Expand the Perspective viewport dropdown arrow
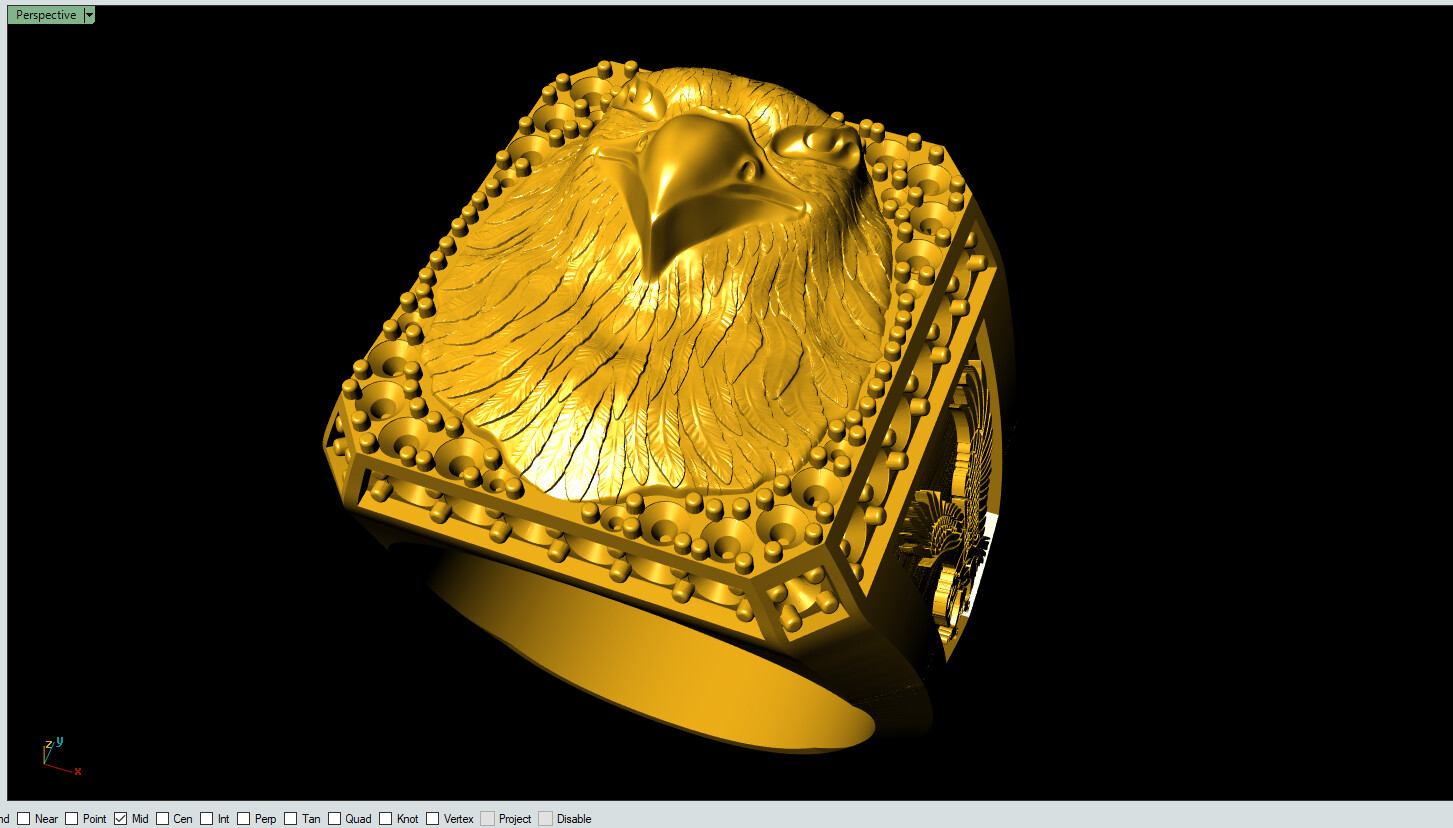This screenshot has width=1453, height=828. (89, 15)
